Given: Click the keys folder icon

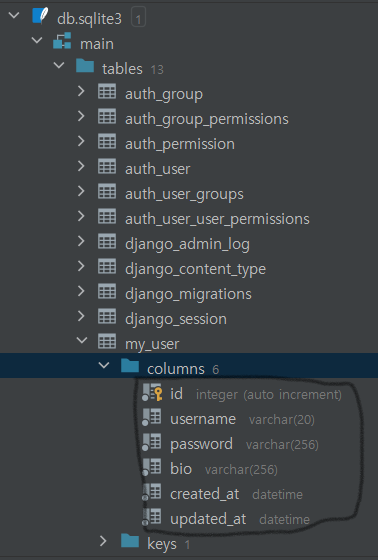Looking at the screenshot, I should 130,541.
